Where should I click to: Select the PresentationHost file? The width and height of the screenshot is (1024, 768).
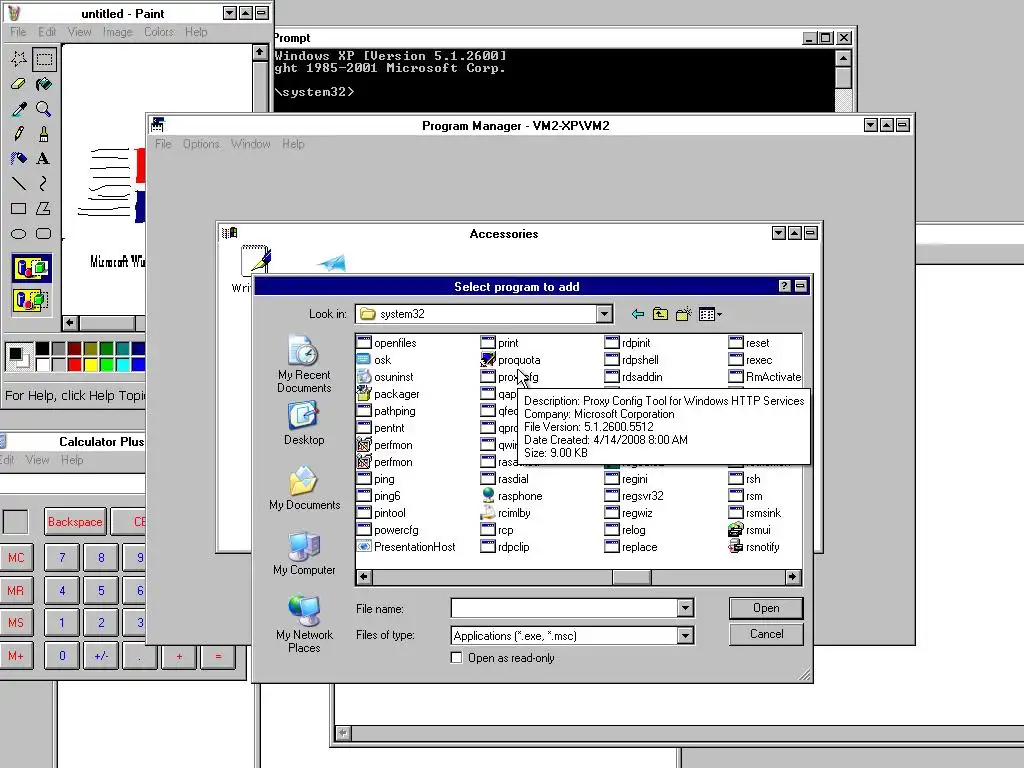point(406,547)
